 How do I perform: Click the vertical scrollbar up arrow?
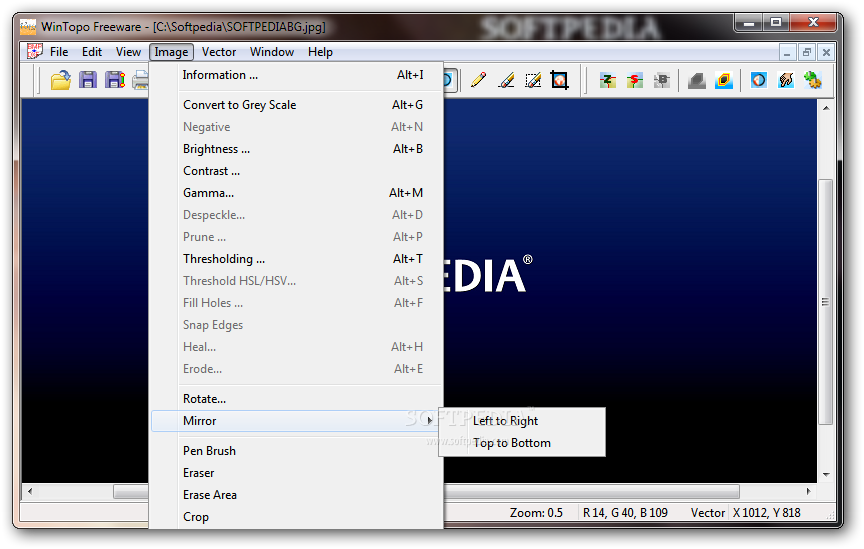tap(825, 108)
